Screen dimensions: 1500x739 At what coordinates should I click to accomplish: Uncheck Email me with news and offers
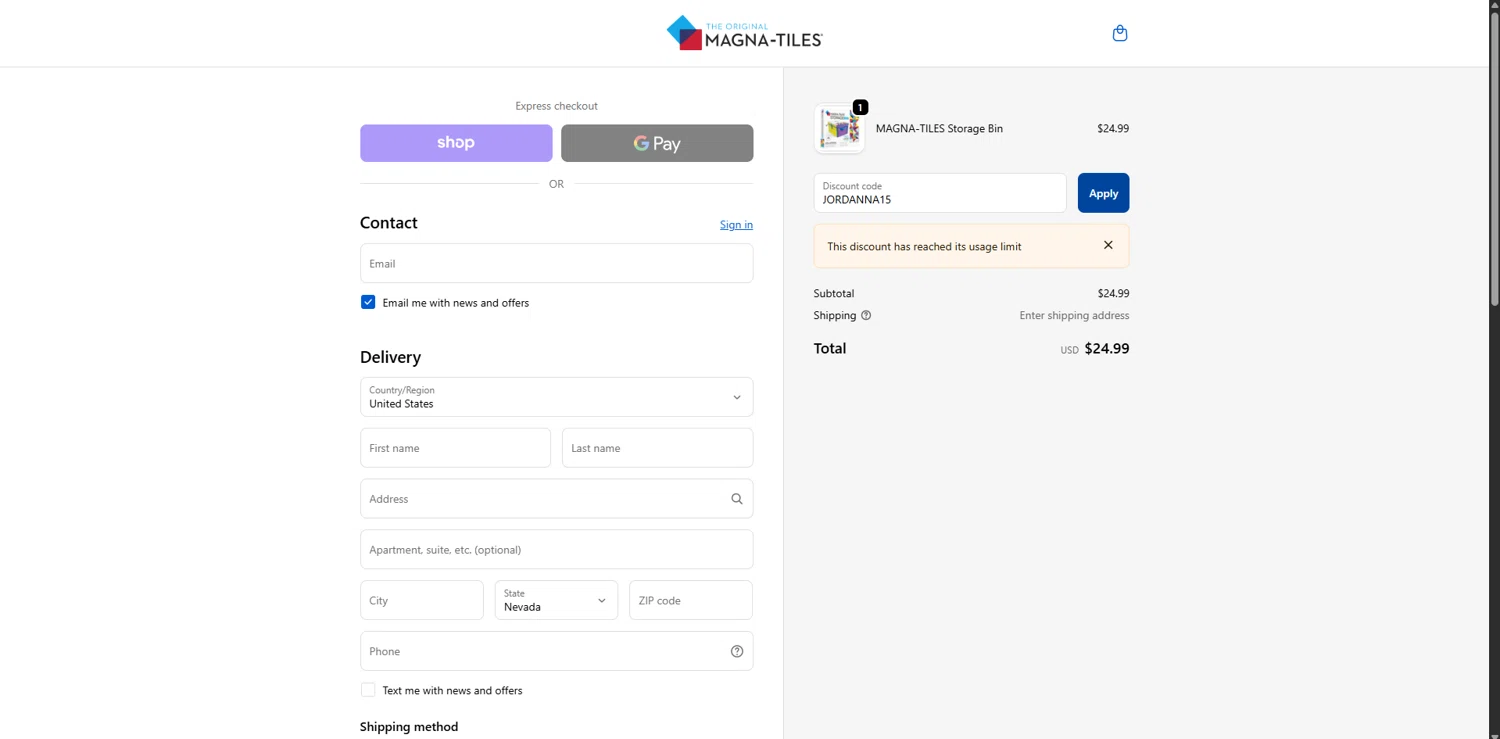368,302
